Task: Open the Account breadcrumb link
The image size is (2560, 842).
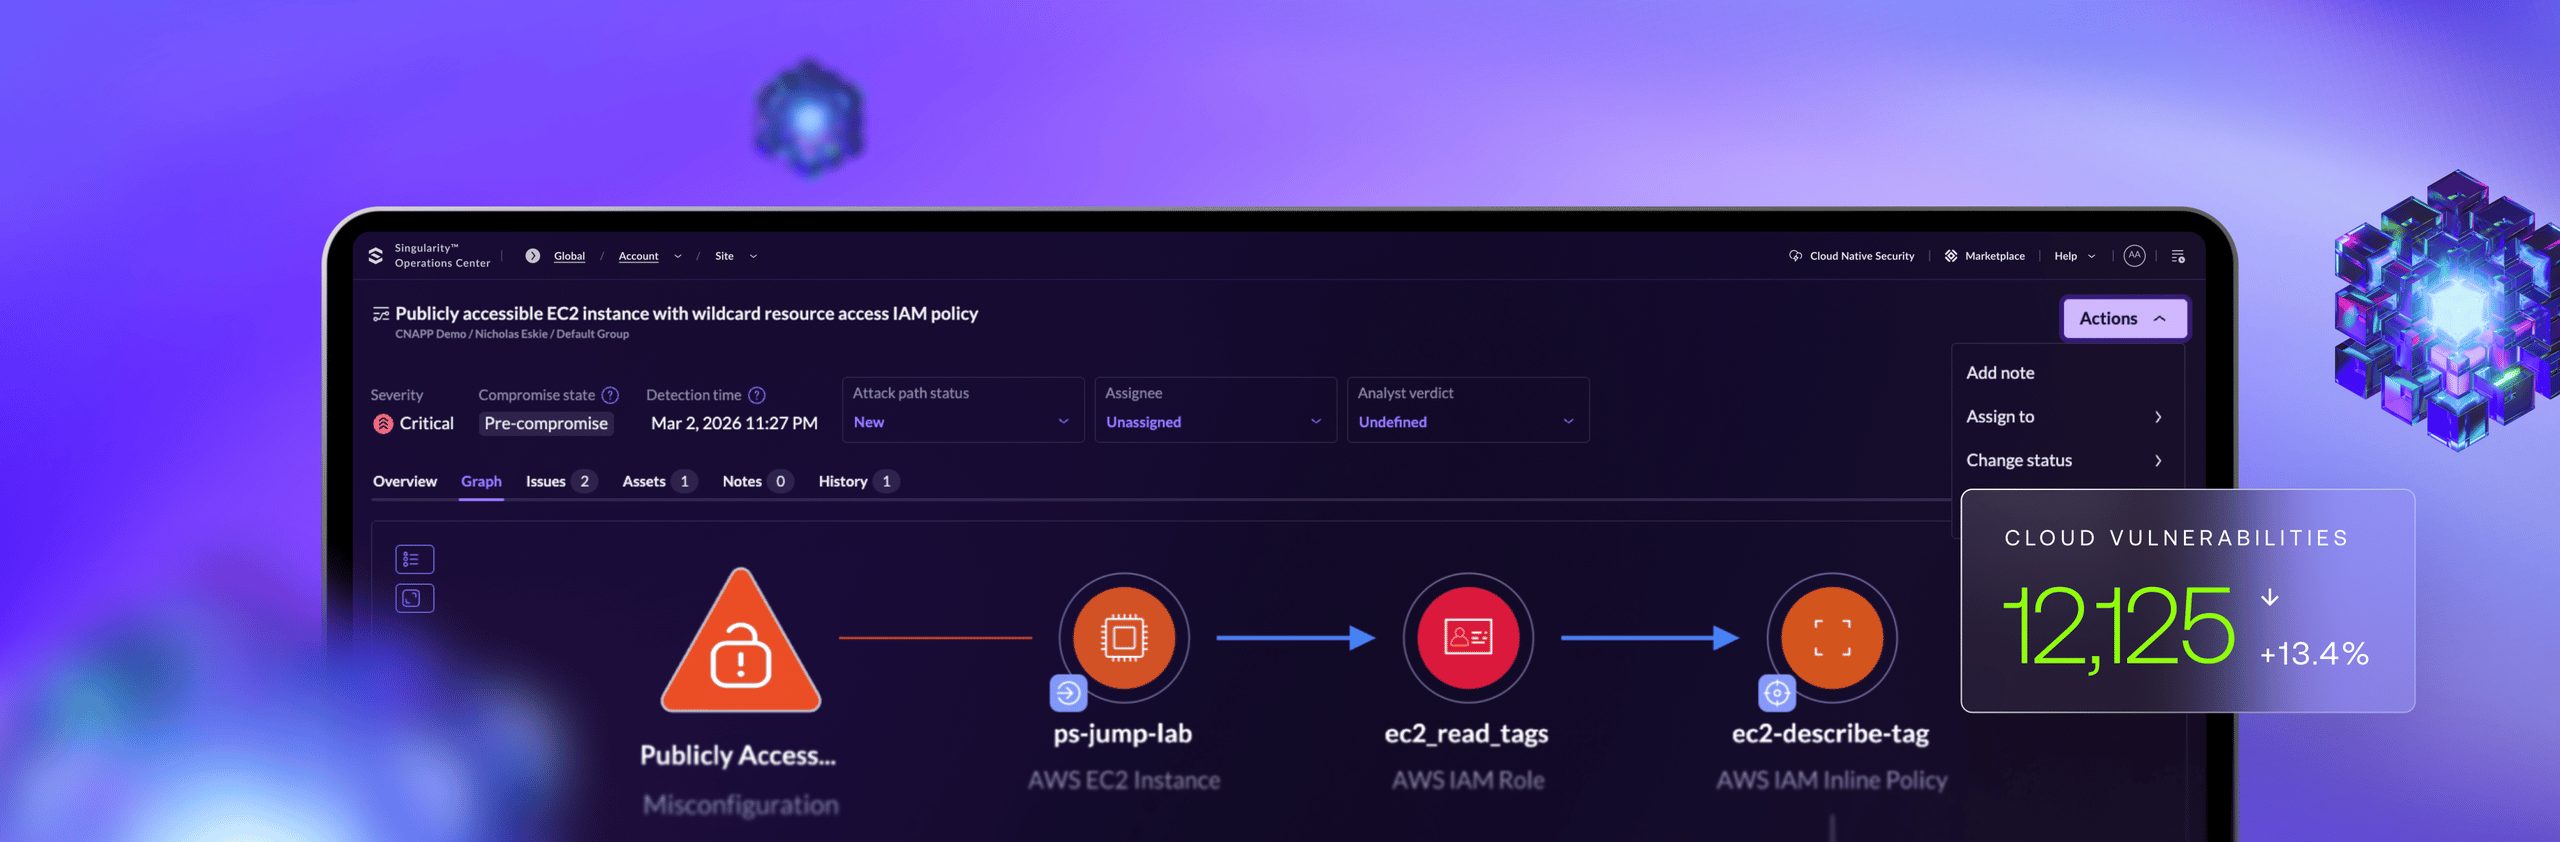Action: point(638,256)
